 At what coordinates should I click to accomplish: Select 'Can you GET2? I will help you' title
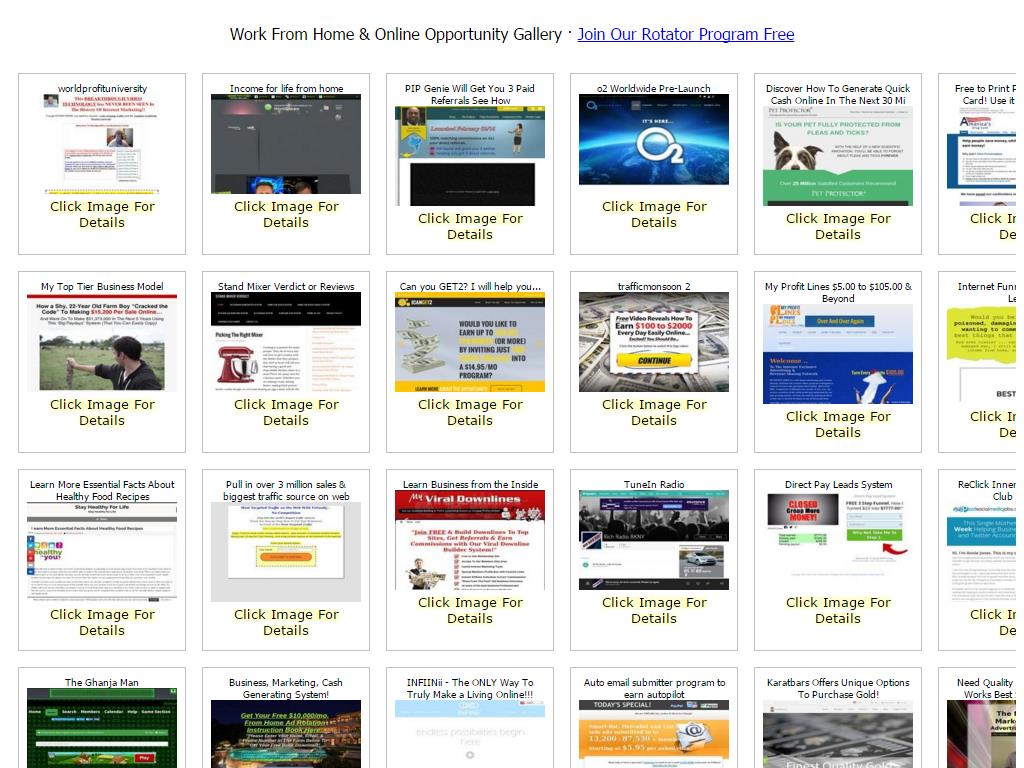pos(470,287)
